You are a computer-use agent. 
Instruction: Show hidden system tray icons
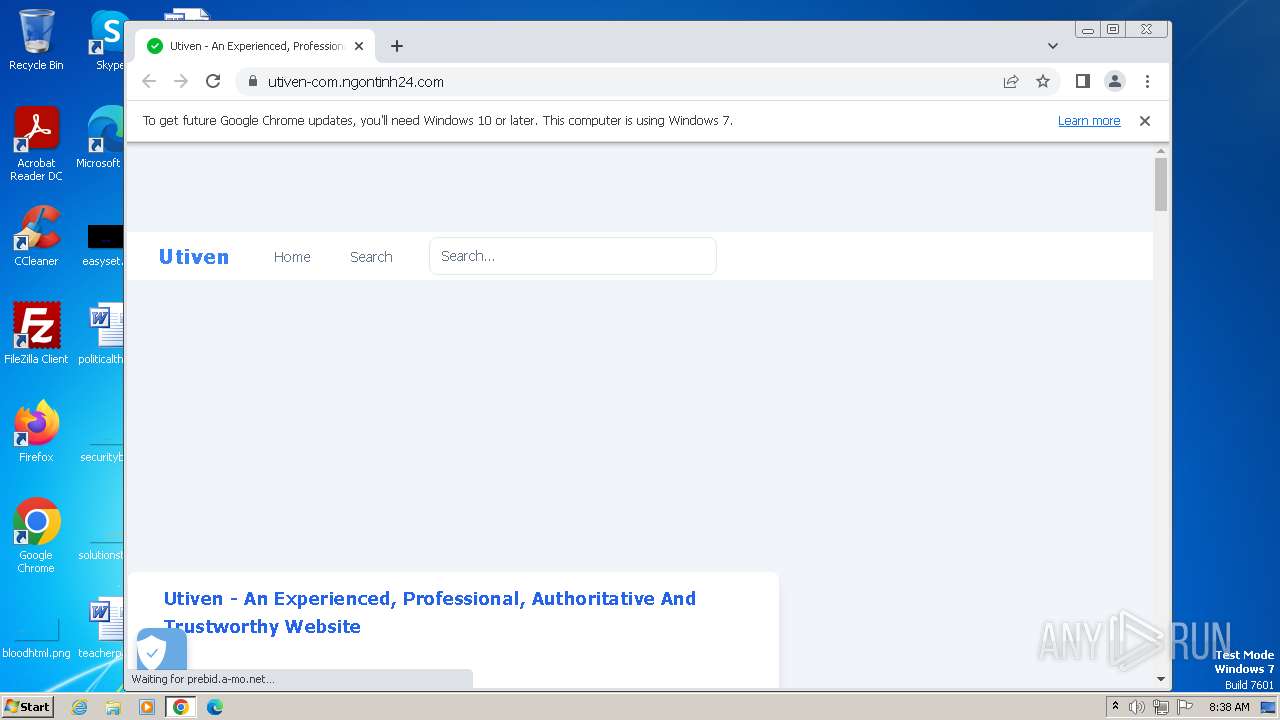click(x=1116, y=707)
